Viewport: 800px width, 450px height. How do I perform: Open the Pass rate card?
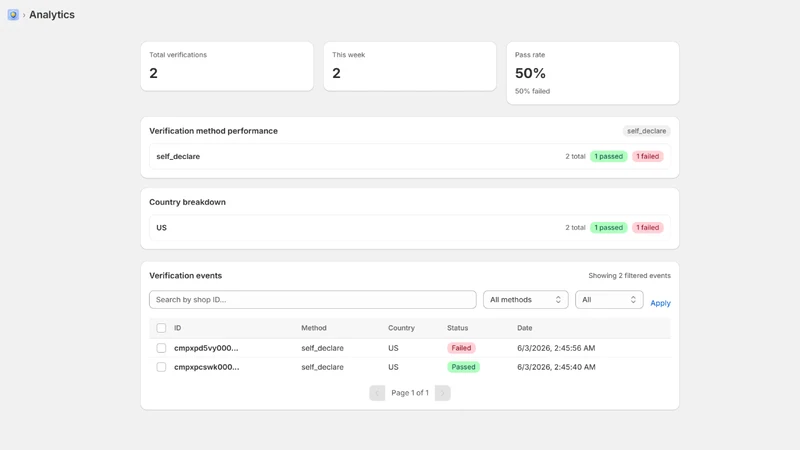[593, 73]
